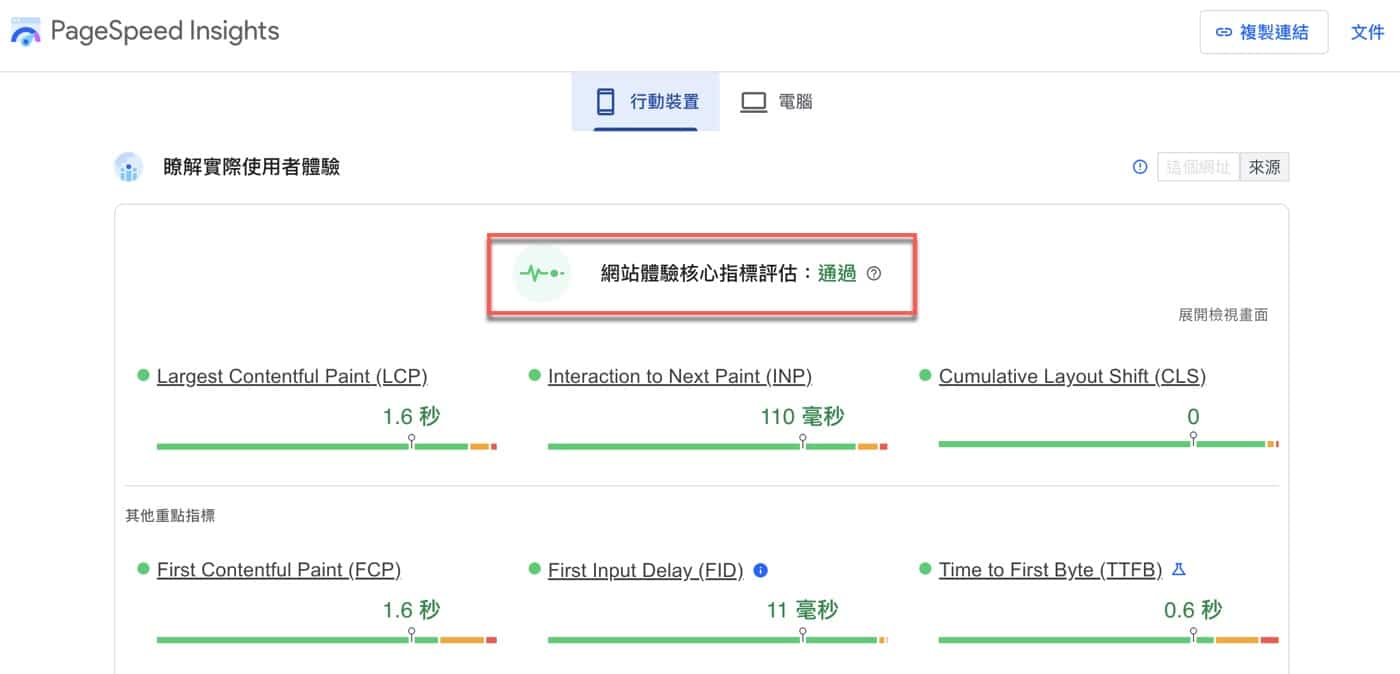This screenshot has width=1400, height=674.
Task: Open the First Input Delay (FID) link
Action: click(x=646, y=570)
